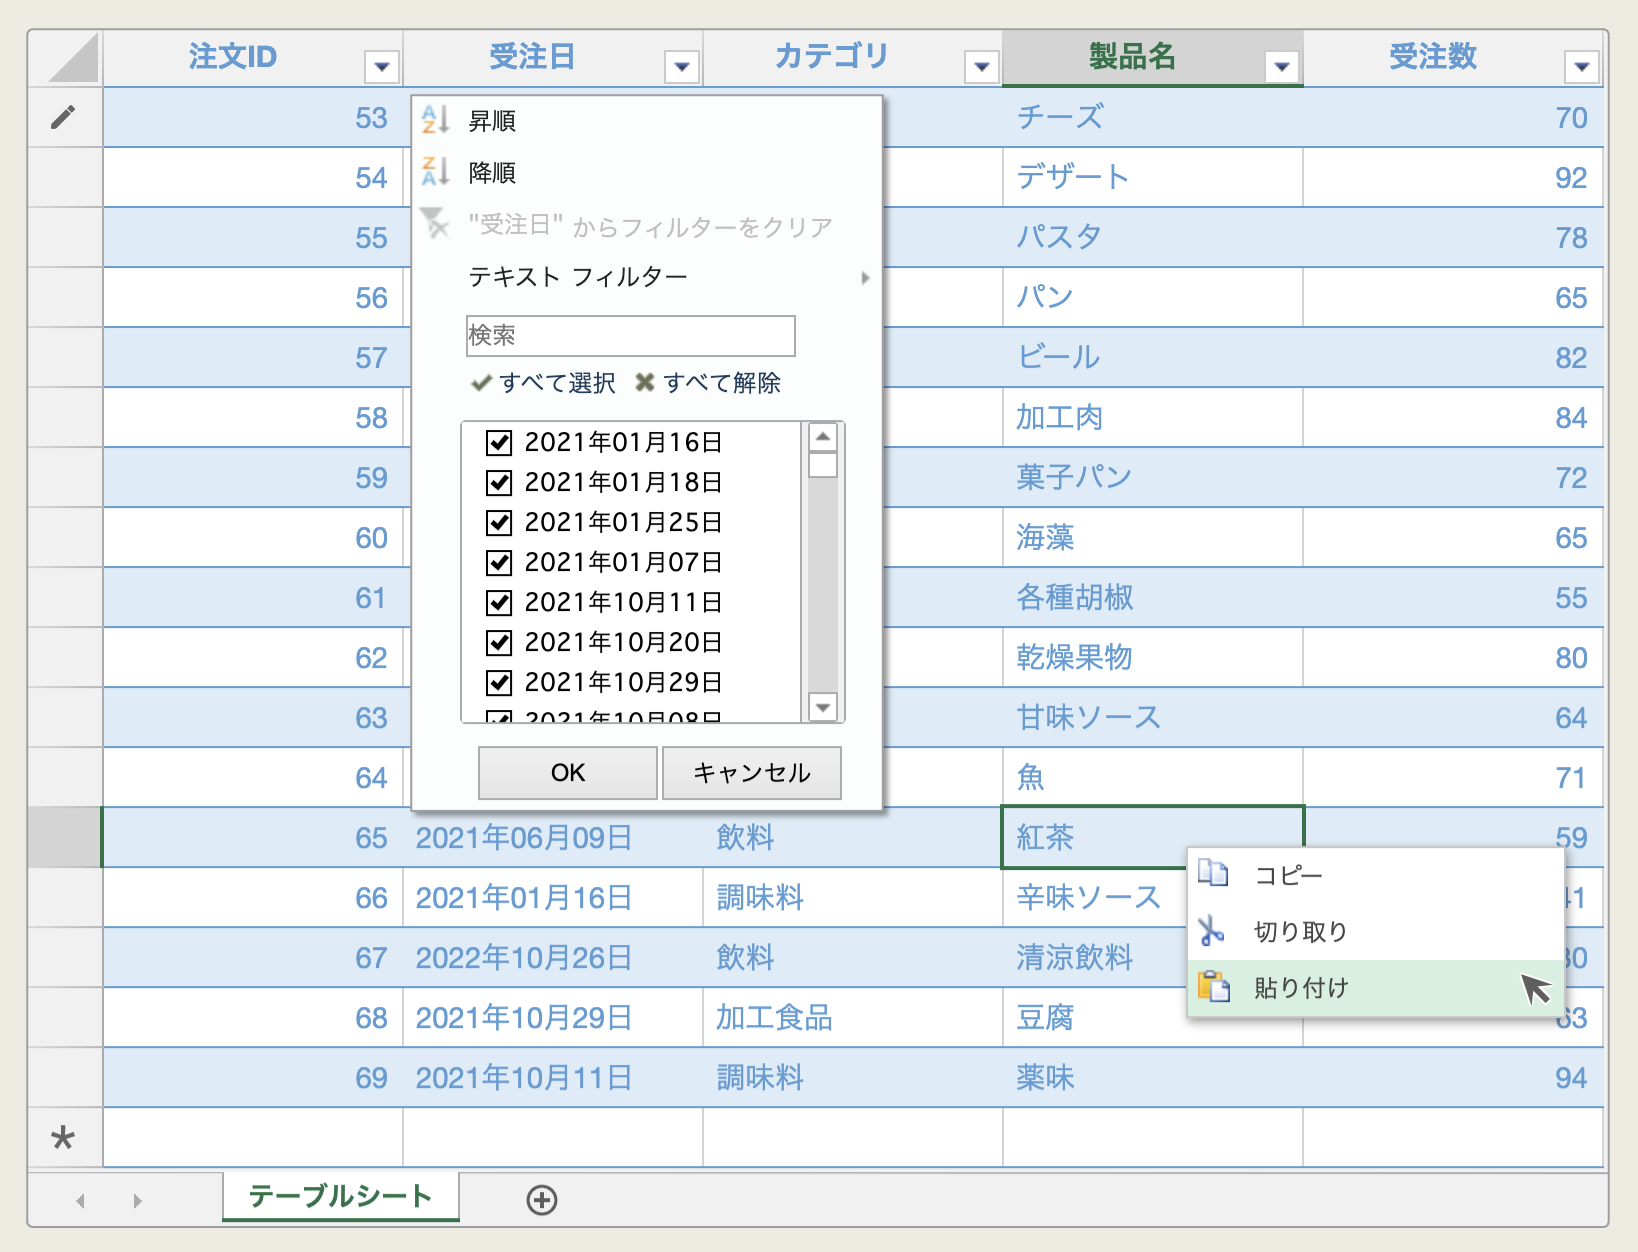1638x1252 pixels.
Task: Toggle the 2021年01月25日 checkbox
Action: point(499,522)
